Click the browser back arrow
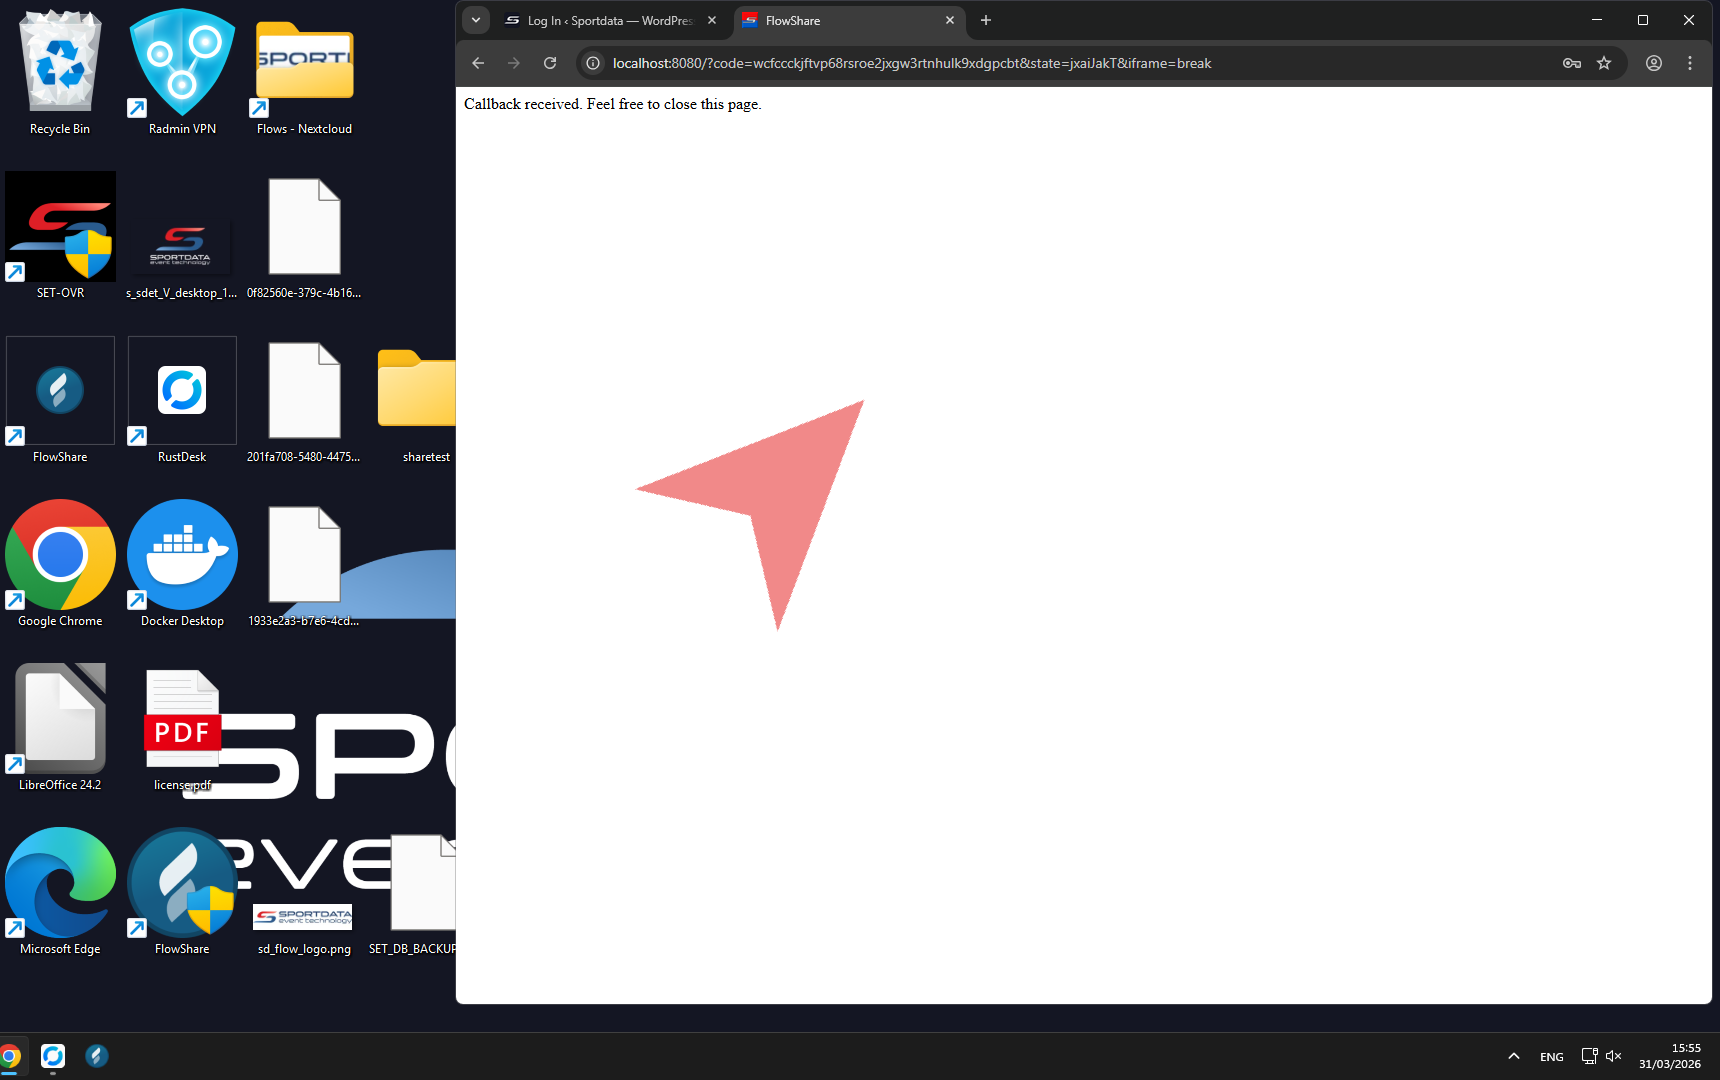 [478, 63]
